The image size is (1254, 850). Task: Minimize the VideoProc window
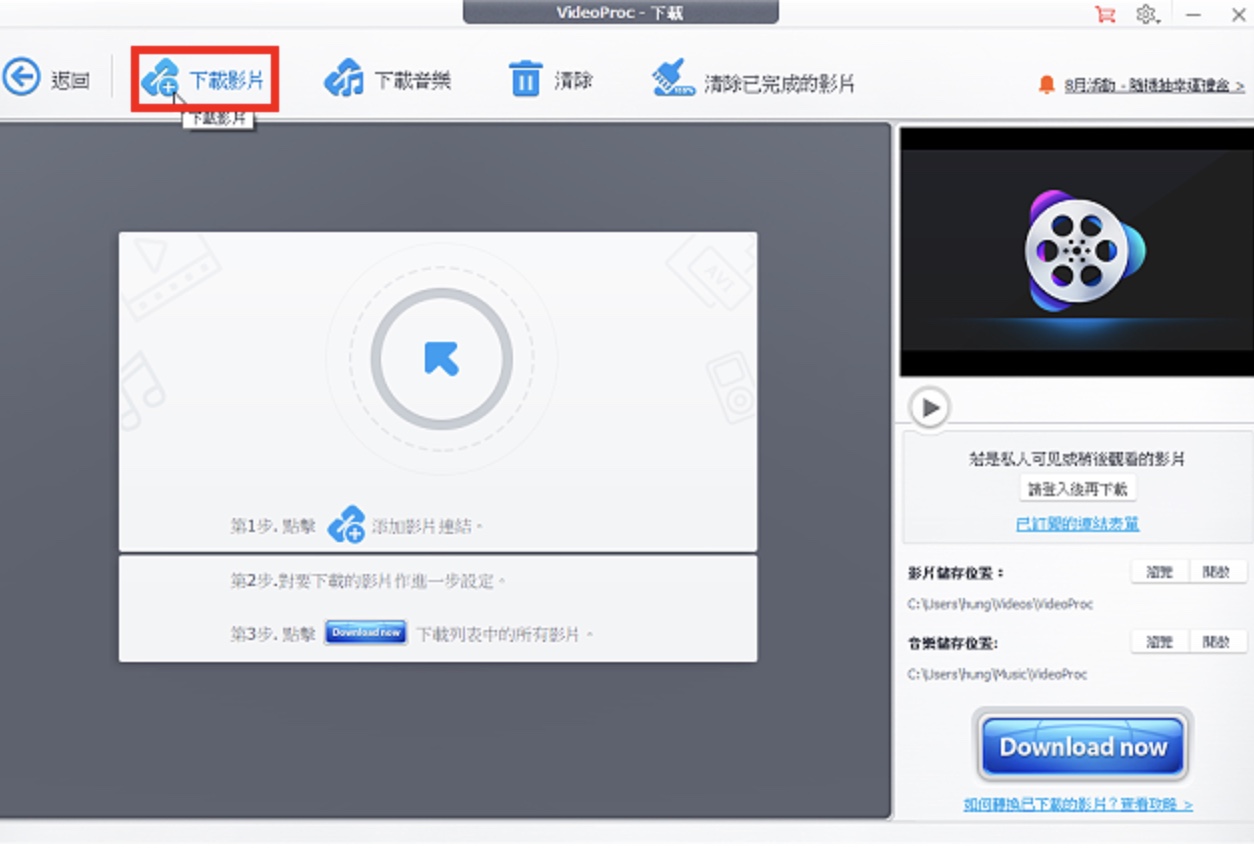1194,14
